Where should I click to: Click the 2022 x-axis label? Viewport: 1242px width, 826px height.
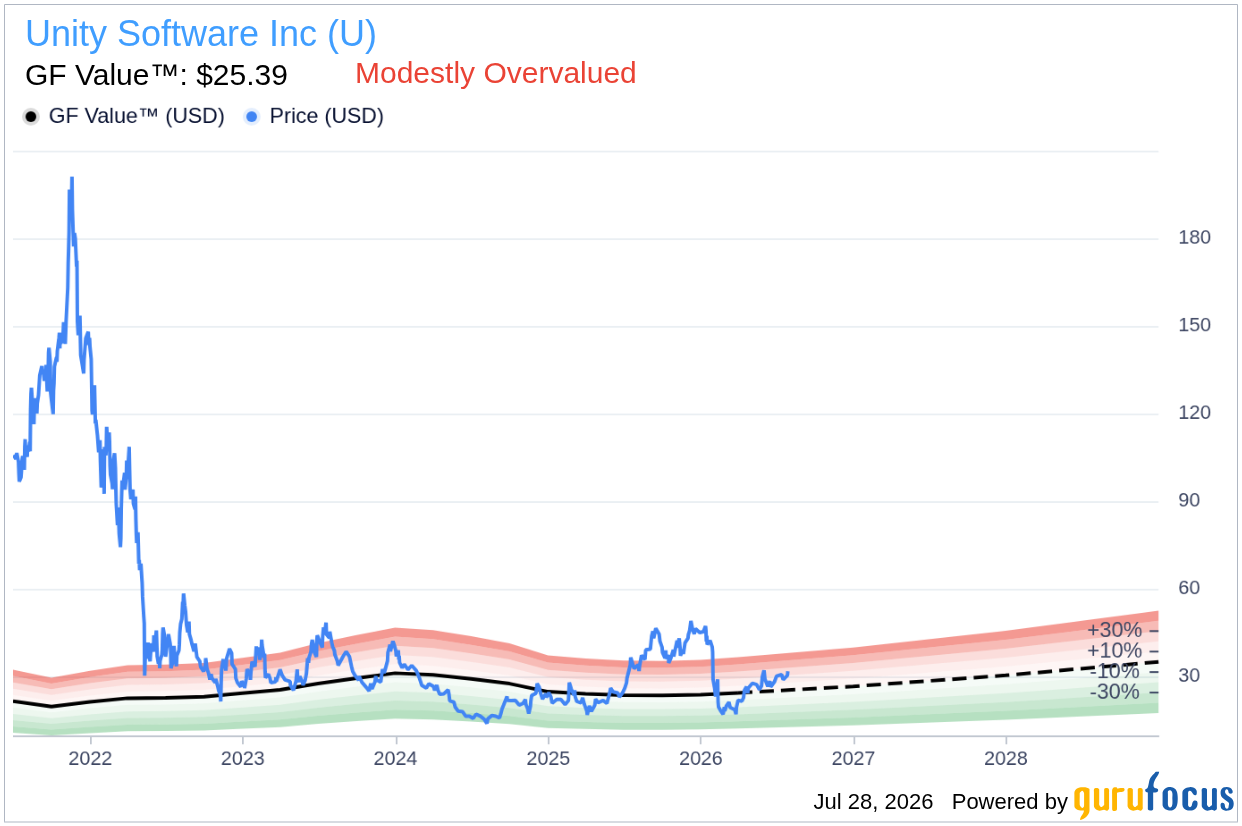tap(90, 759)
